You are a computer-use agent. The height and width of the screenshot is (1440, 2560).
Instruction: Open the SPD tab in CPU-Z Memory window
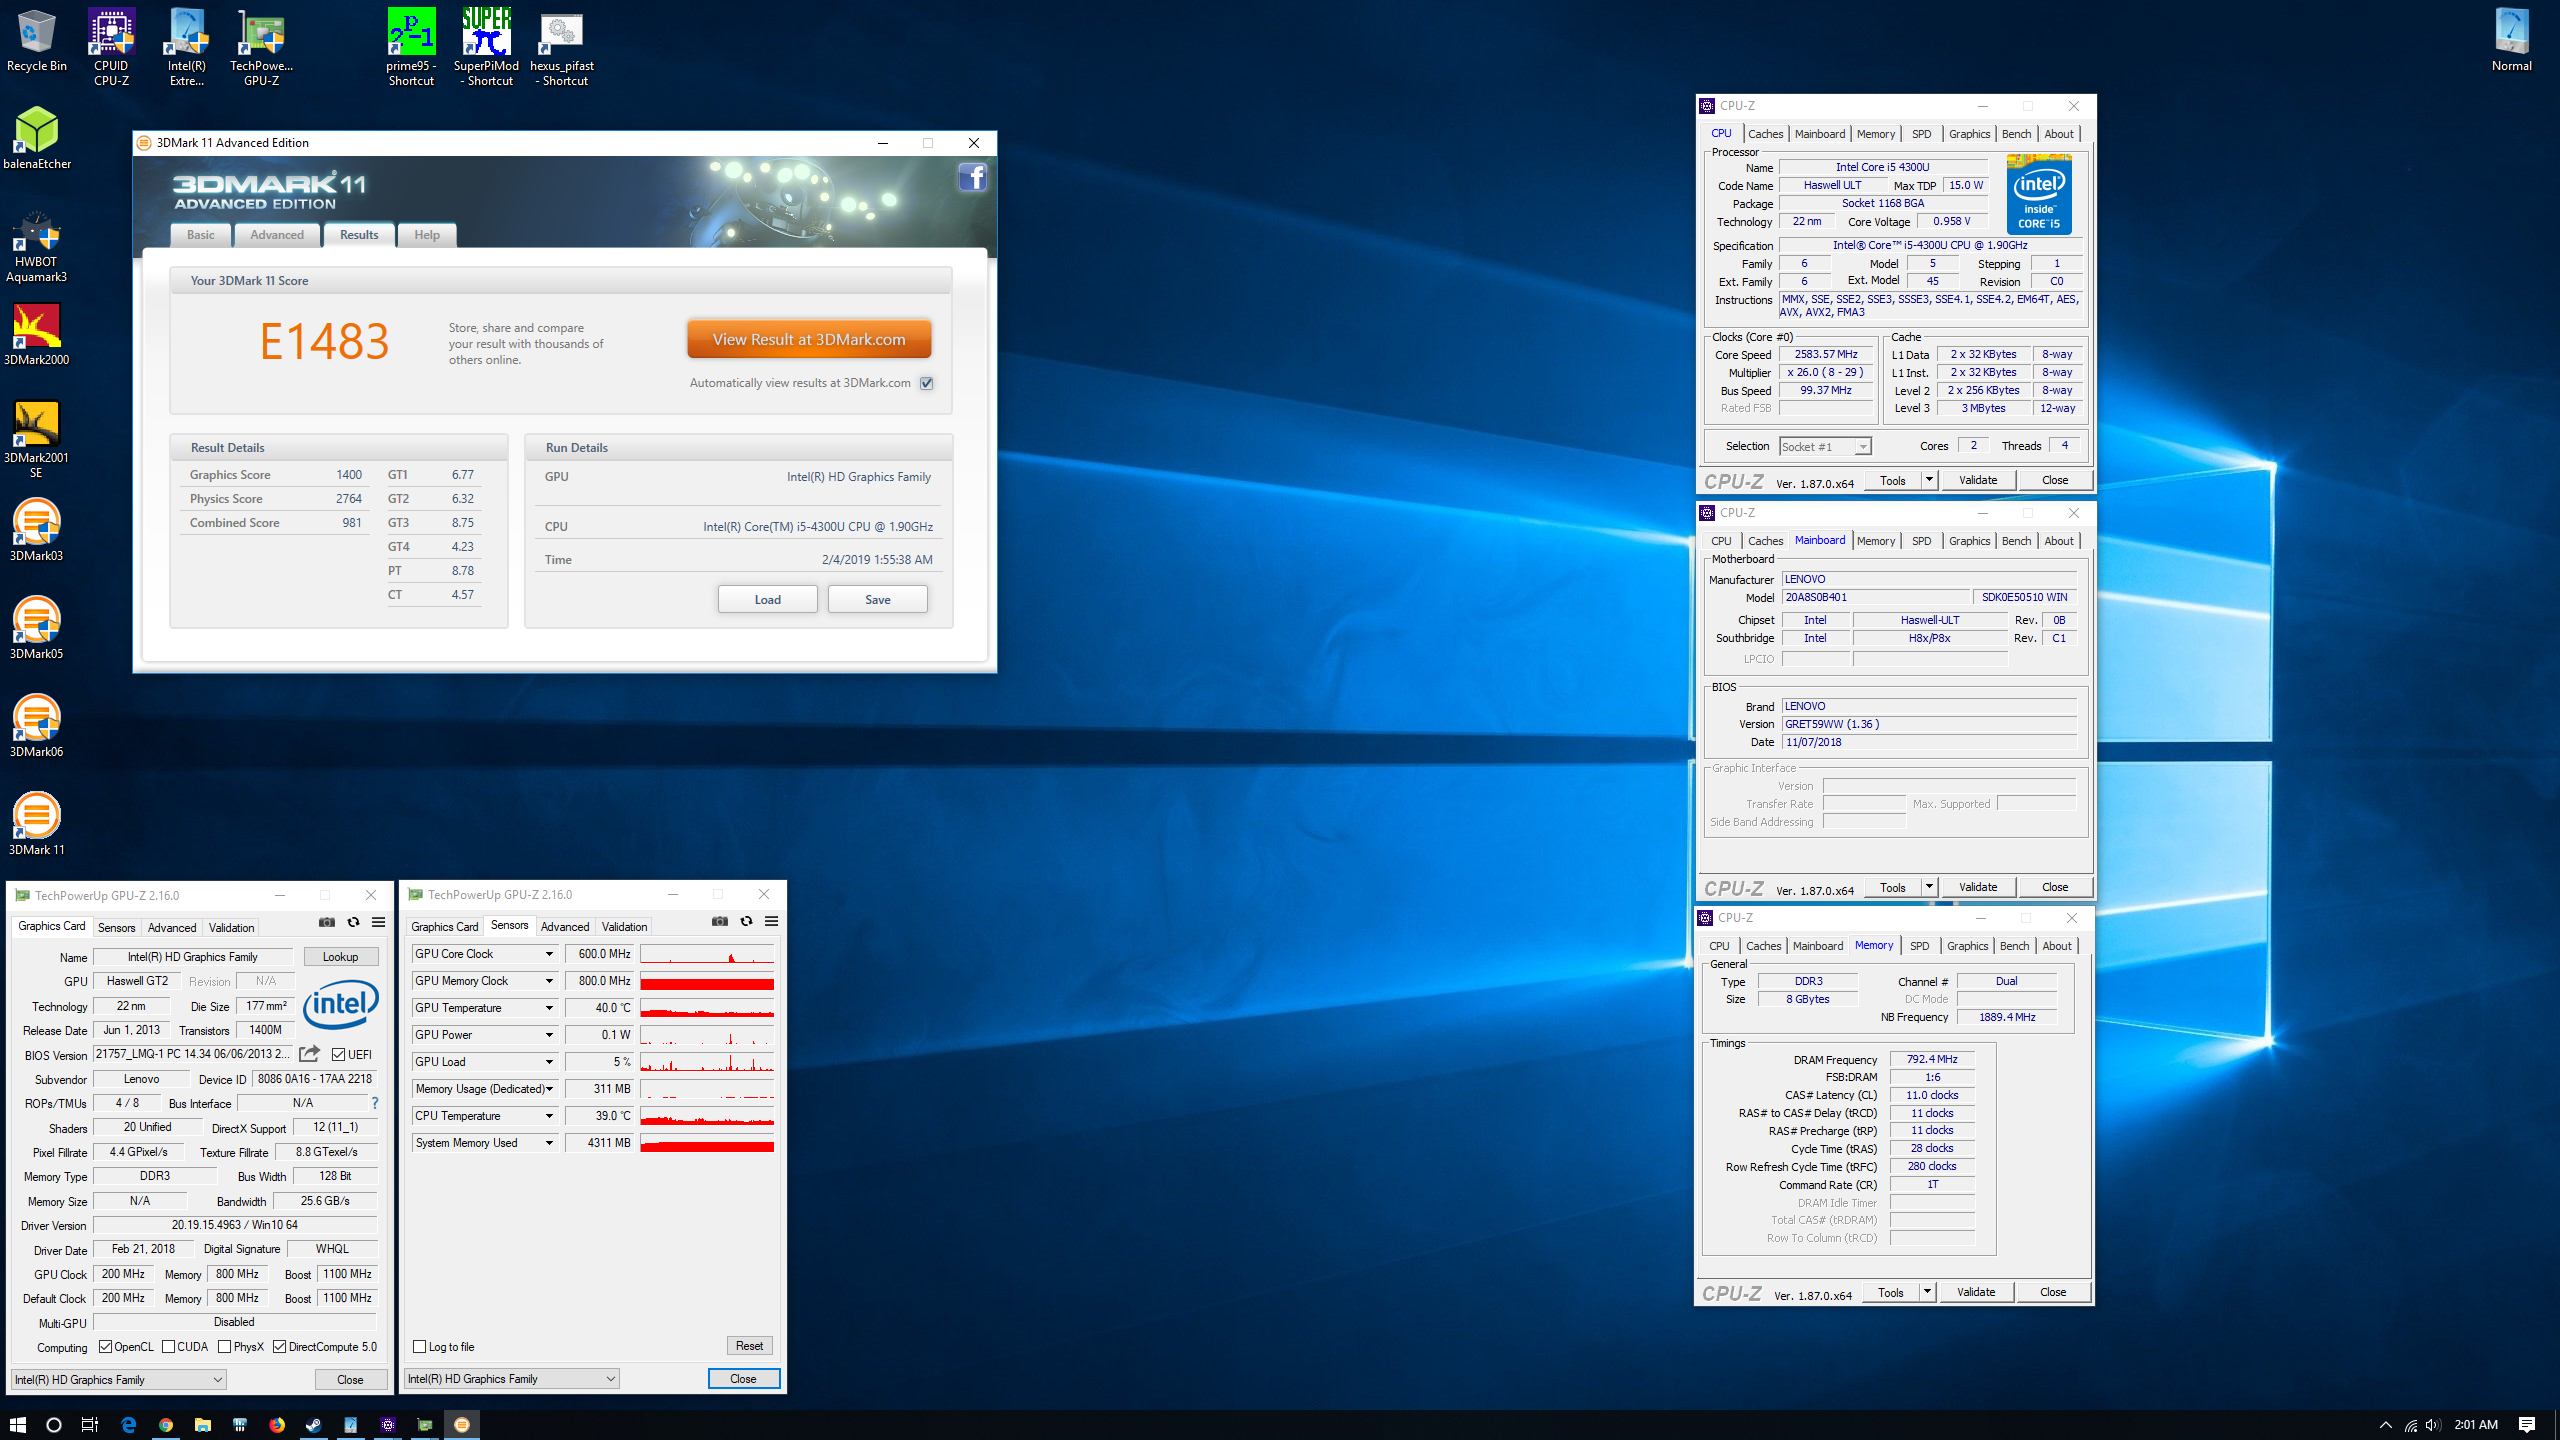[x=1919, y=946]
